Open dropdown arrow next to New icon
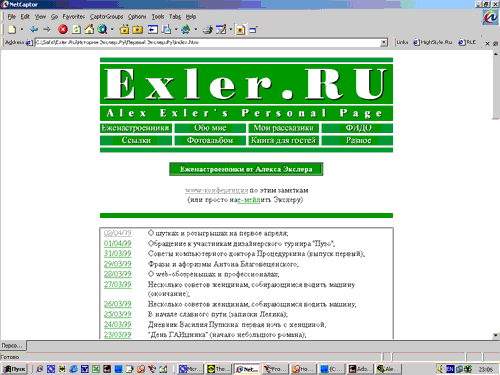The height and width of the screenshot is (375, 500). (22, 30)
